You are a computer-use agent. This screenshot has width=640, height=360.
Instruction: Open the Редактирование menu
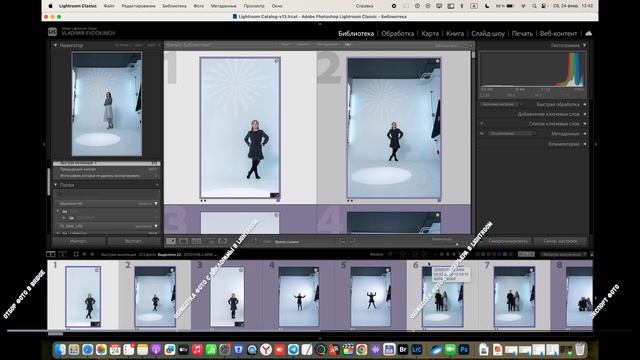coord(138,6)
